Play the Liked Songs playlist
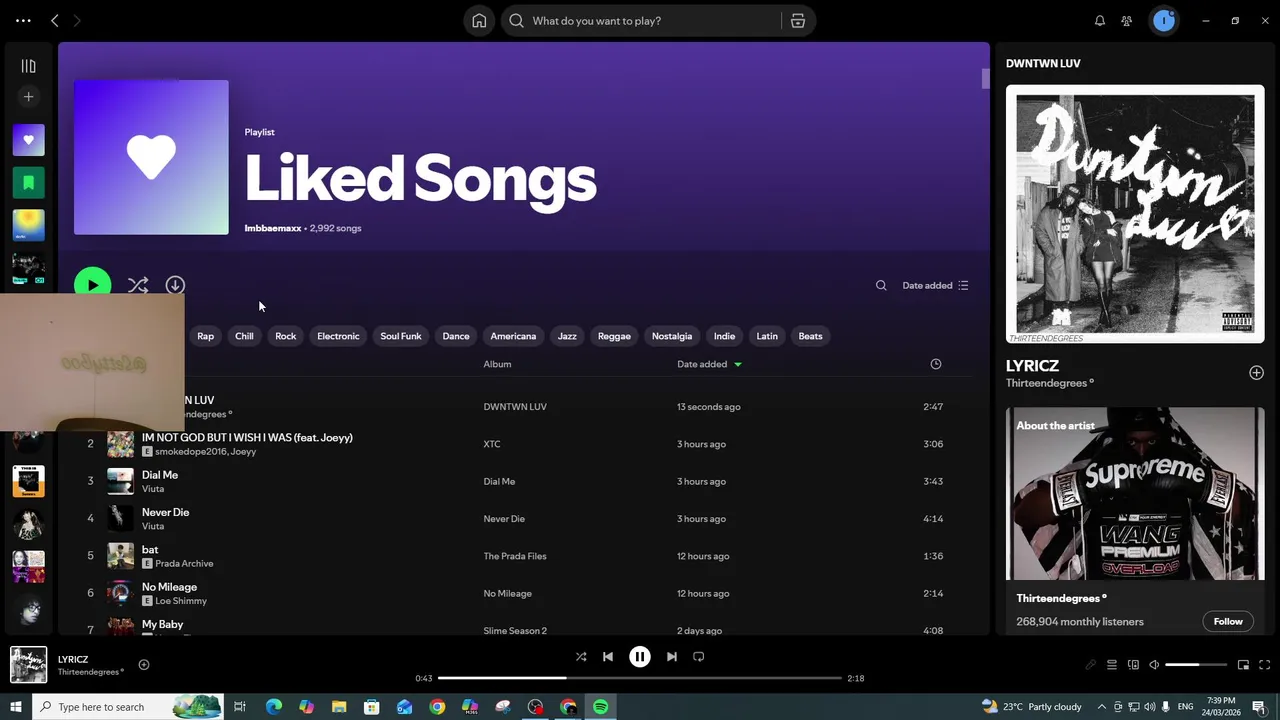1280x720 pixels. [93, 285]
